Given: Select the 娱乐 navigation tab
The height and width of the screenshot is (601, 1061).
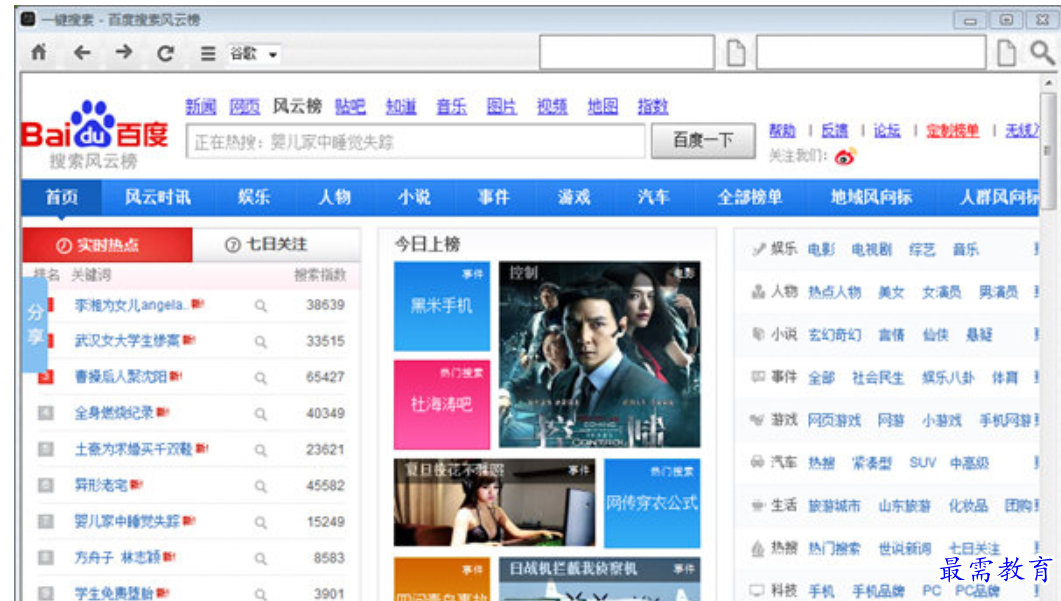Looking at the screenshot, I should [254, 198].
